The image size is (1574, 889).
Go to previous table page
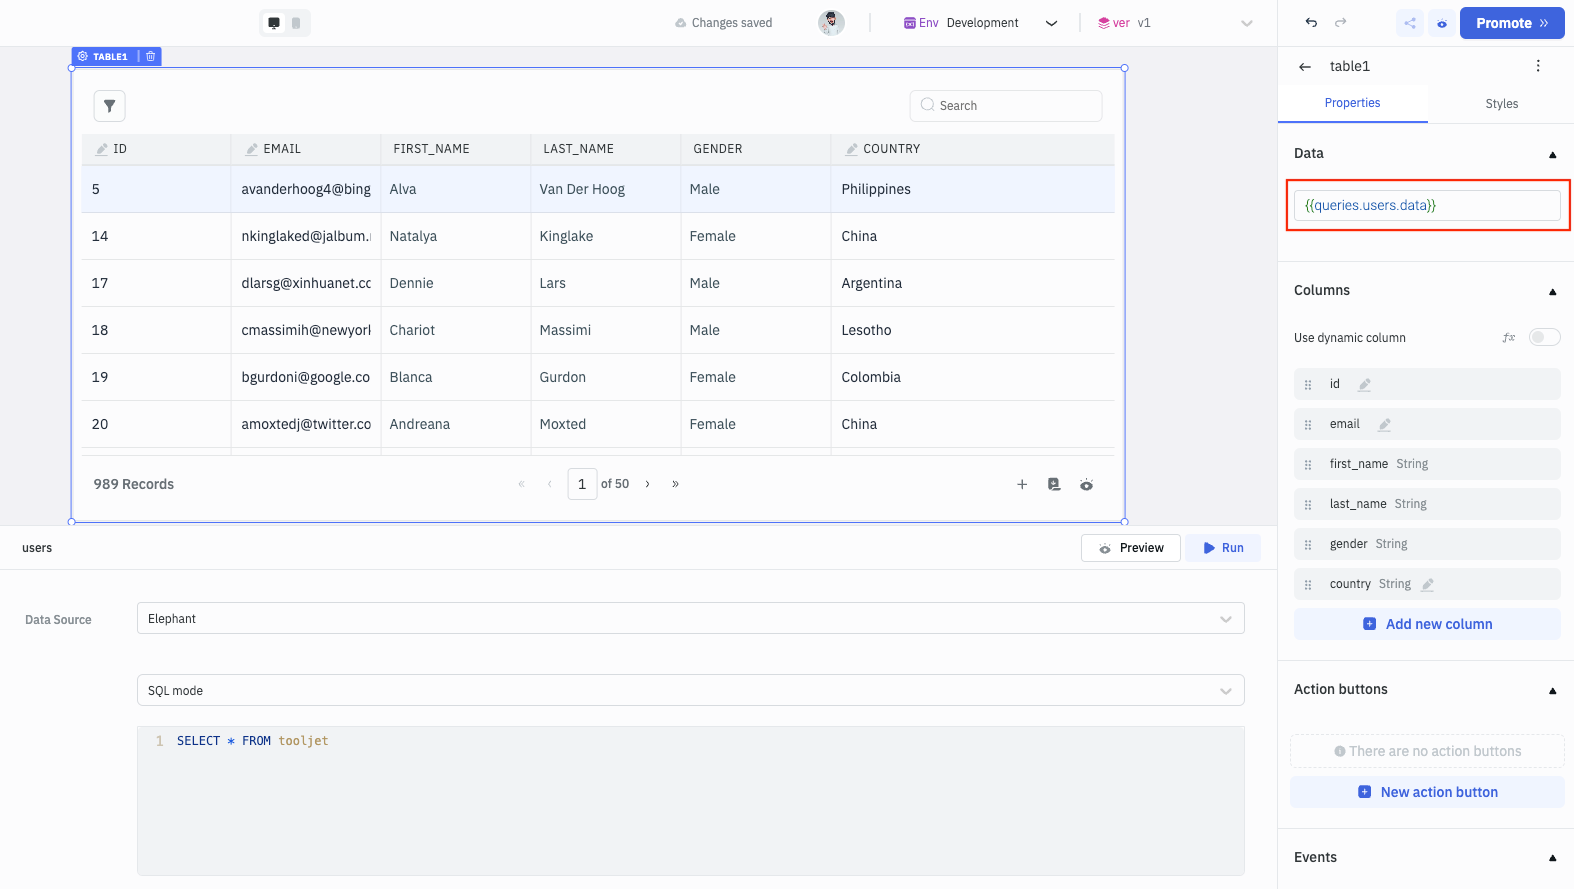(x=549, y=484)
